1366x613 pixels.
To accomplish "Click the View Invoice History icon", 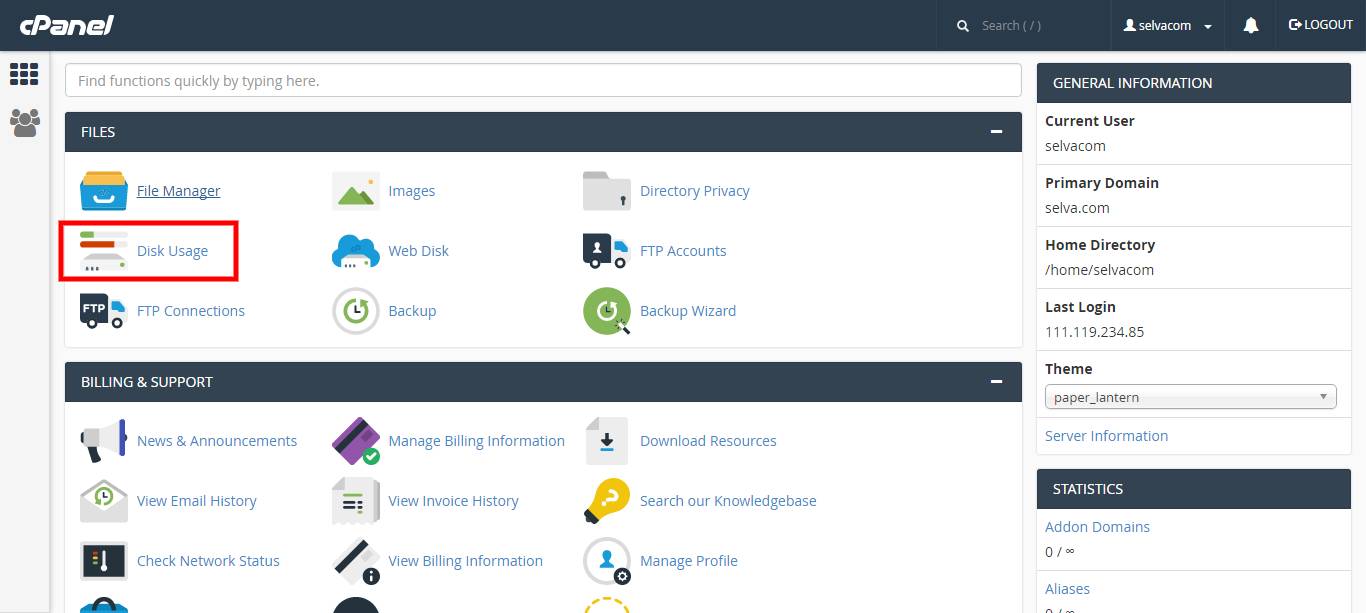I will tap(356, 501).
